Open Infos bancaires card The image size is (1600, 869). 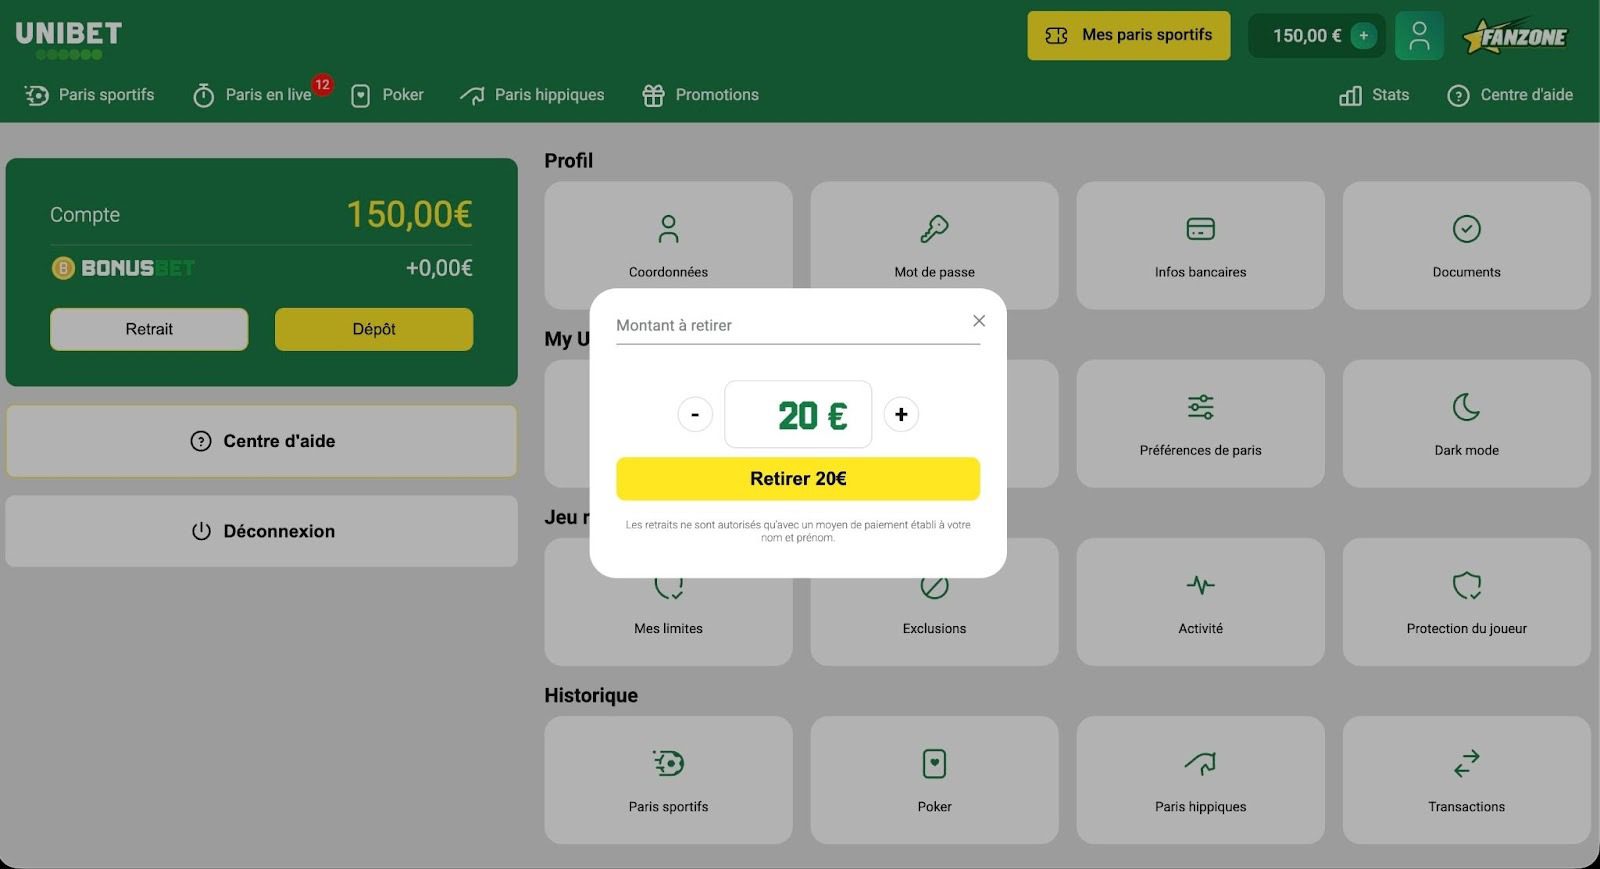point(1200,245)
